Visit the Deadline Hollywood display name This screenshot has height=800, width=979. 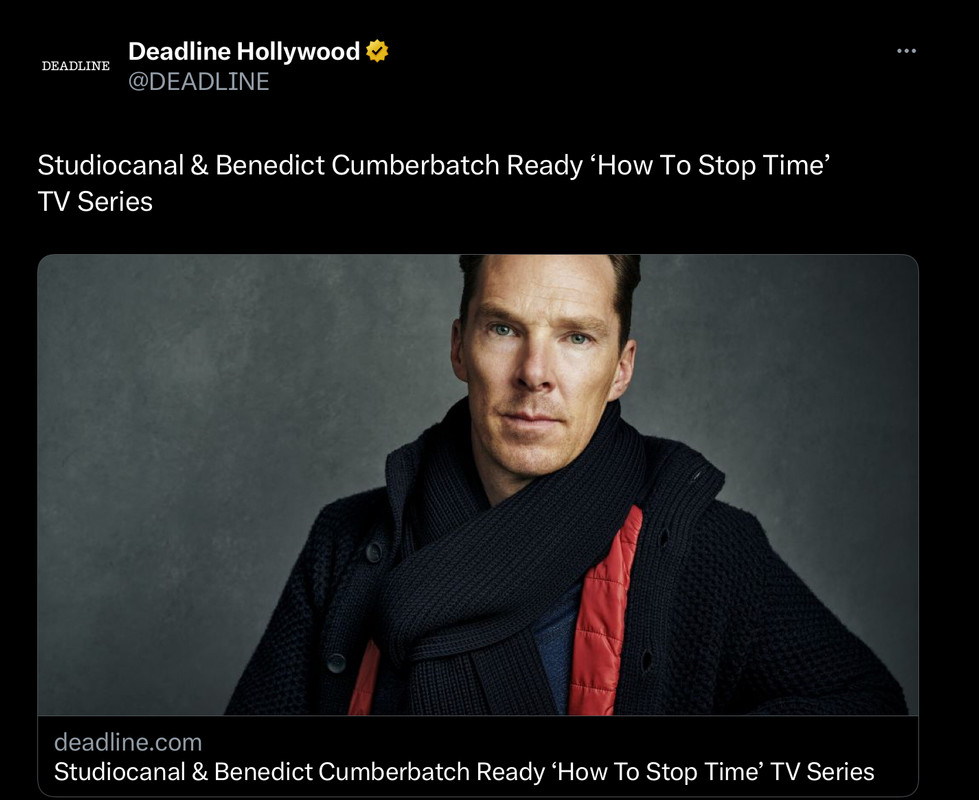244,51
